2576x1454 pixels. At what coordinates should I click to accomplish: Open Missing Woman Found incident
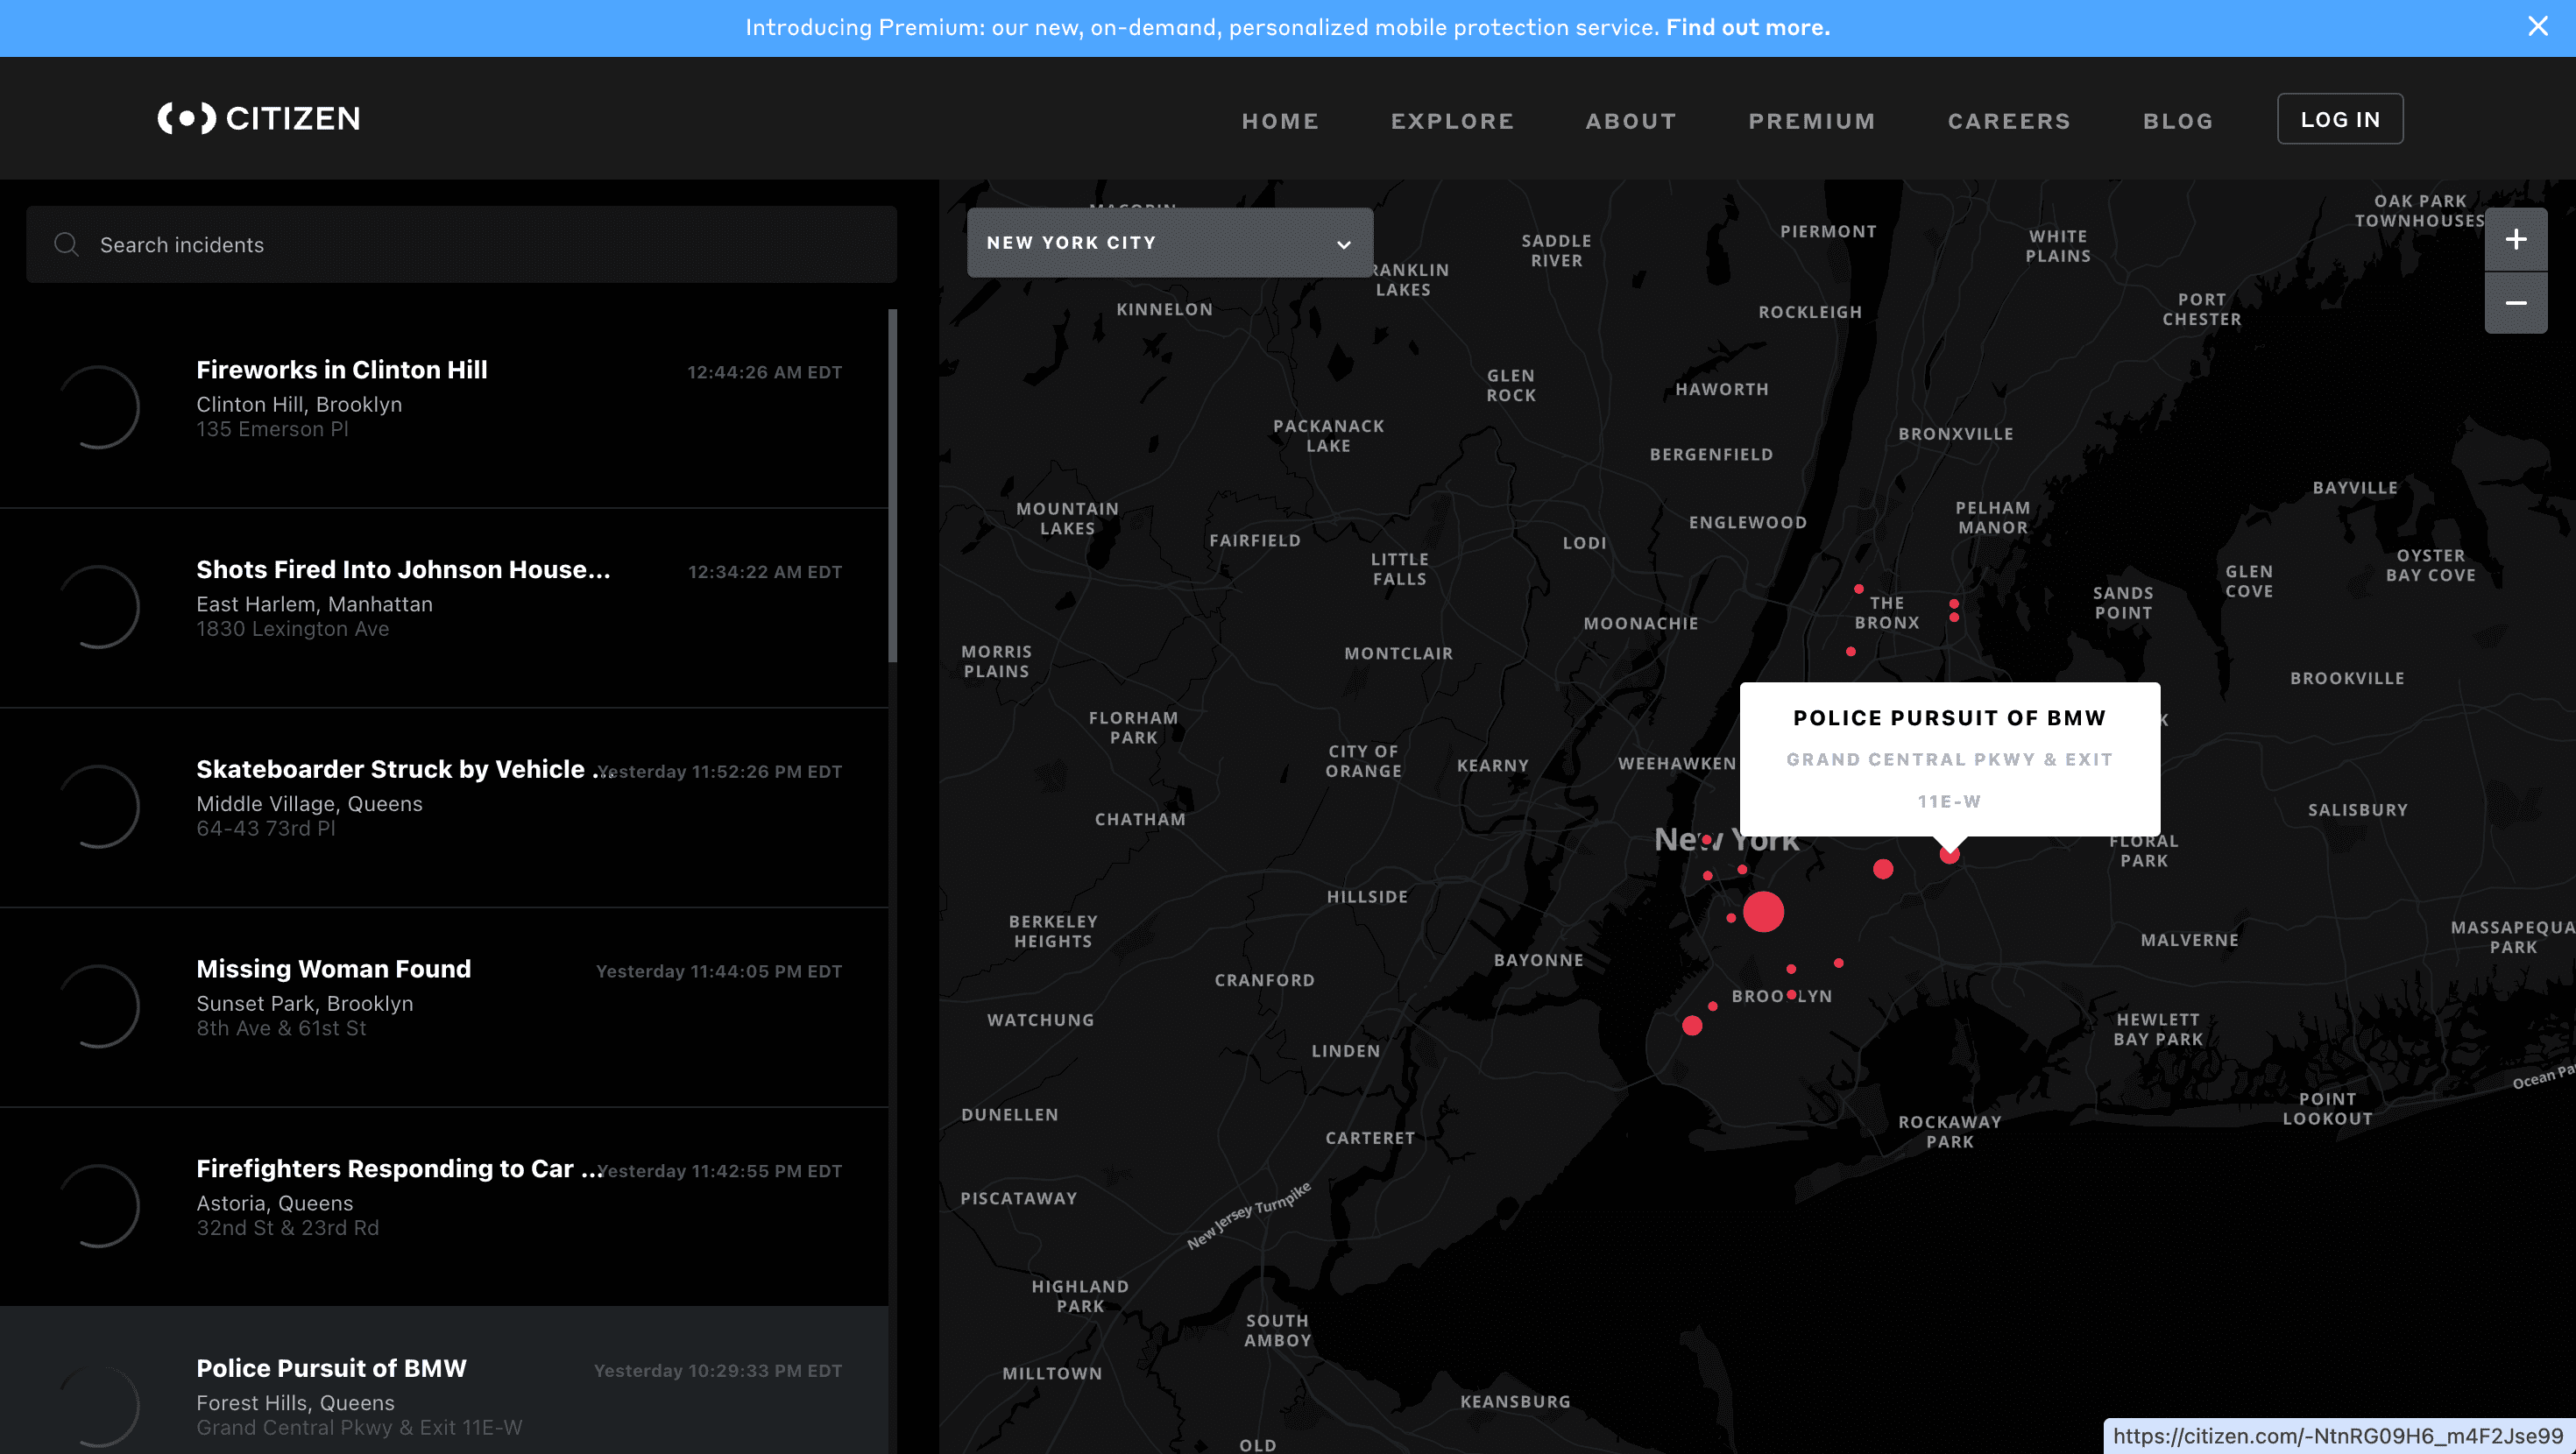tap(444, 1007)
